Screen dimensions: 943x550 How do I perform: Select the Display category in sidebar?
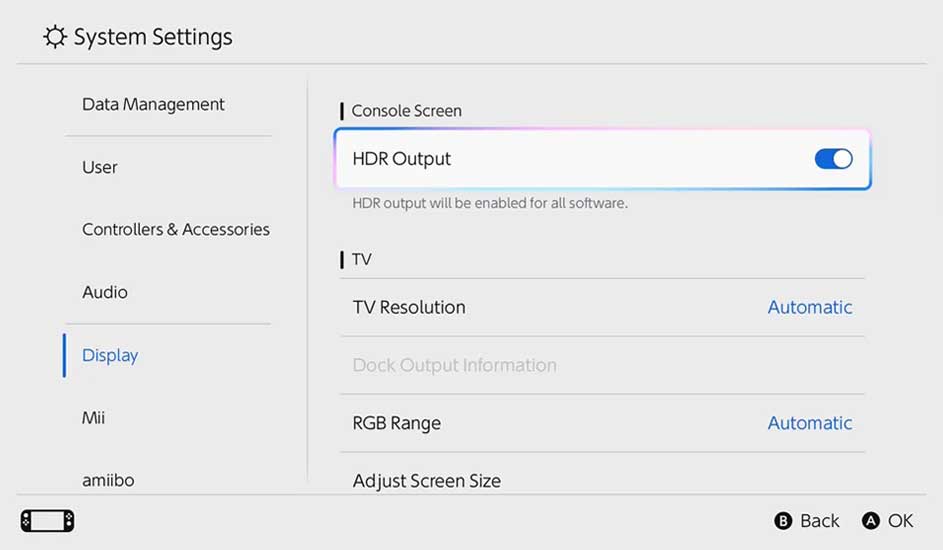(x=110, y=355)
